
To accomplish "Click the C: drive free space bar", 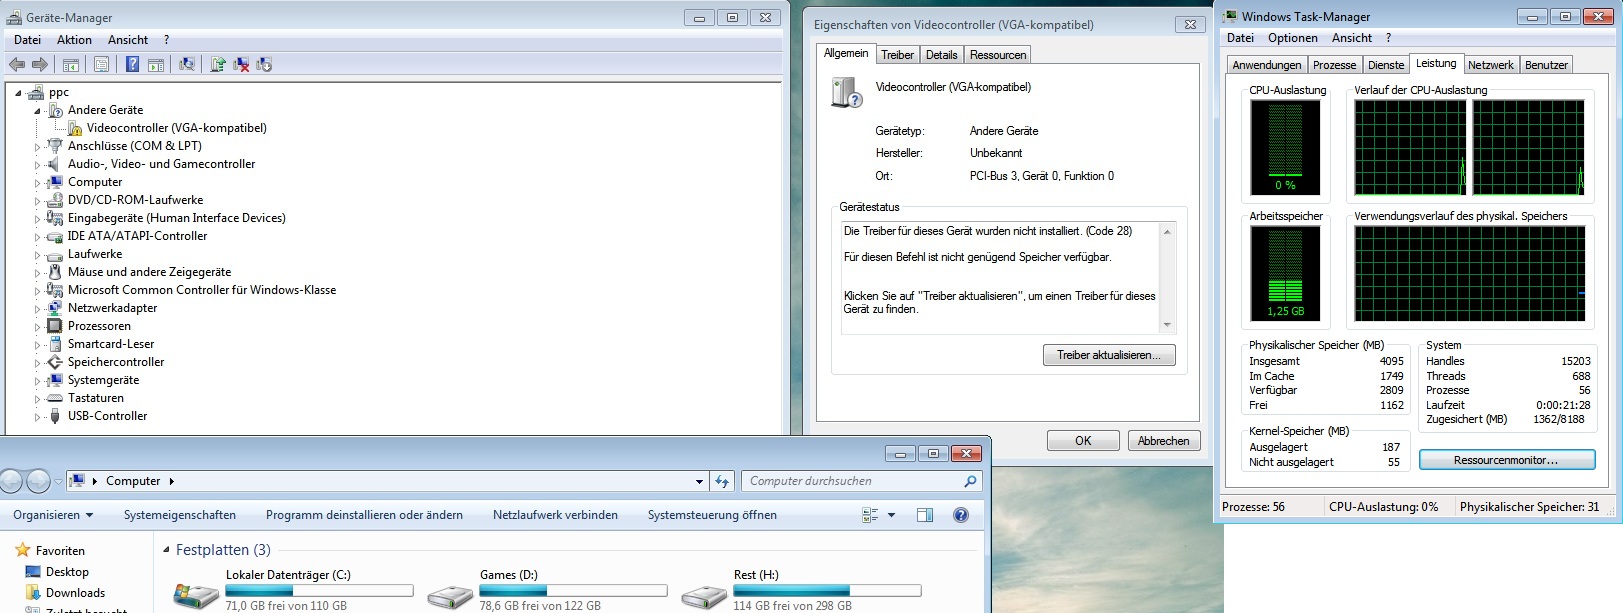I will pos(320,591).
